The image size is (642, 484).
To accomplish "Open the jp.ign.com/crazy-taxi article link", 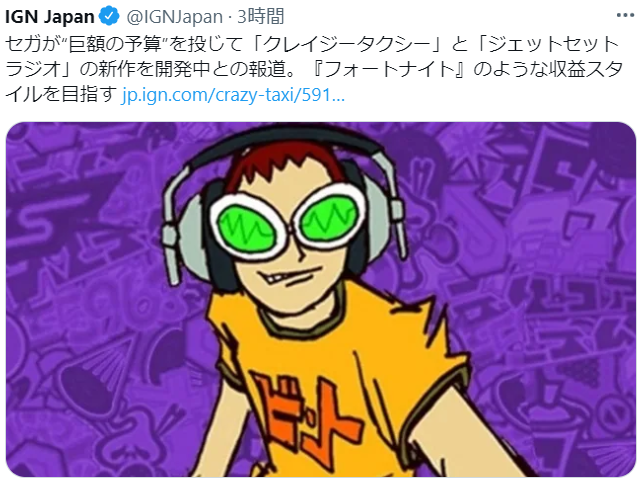I will 233,95.
